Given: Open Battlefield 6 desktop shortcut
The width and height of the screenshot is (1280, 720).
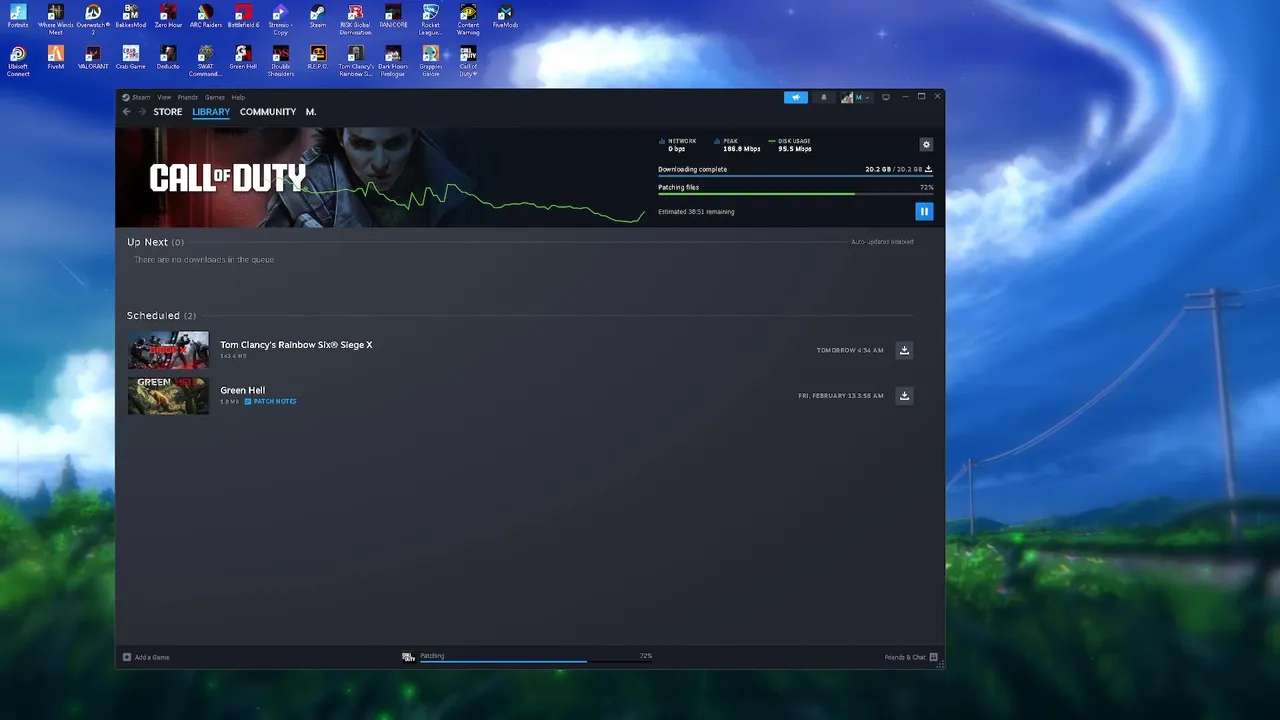Looking at the screenshot, I should pos(243,17).
